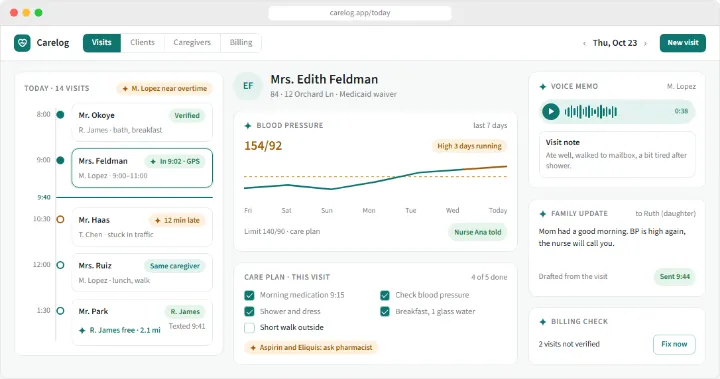Click the M. Lopez near overtime alert
The image size is (720, 379).
point(164,89)
